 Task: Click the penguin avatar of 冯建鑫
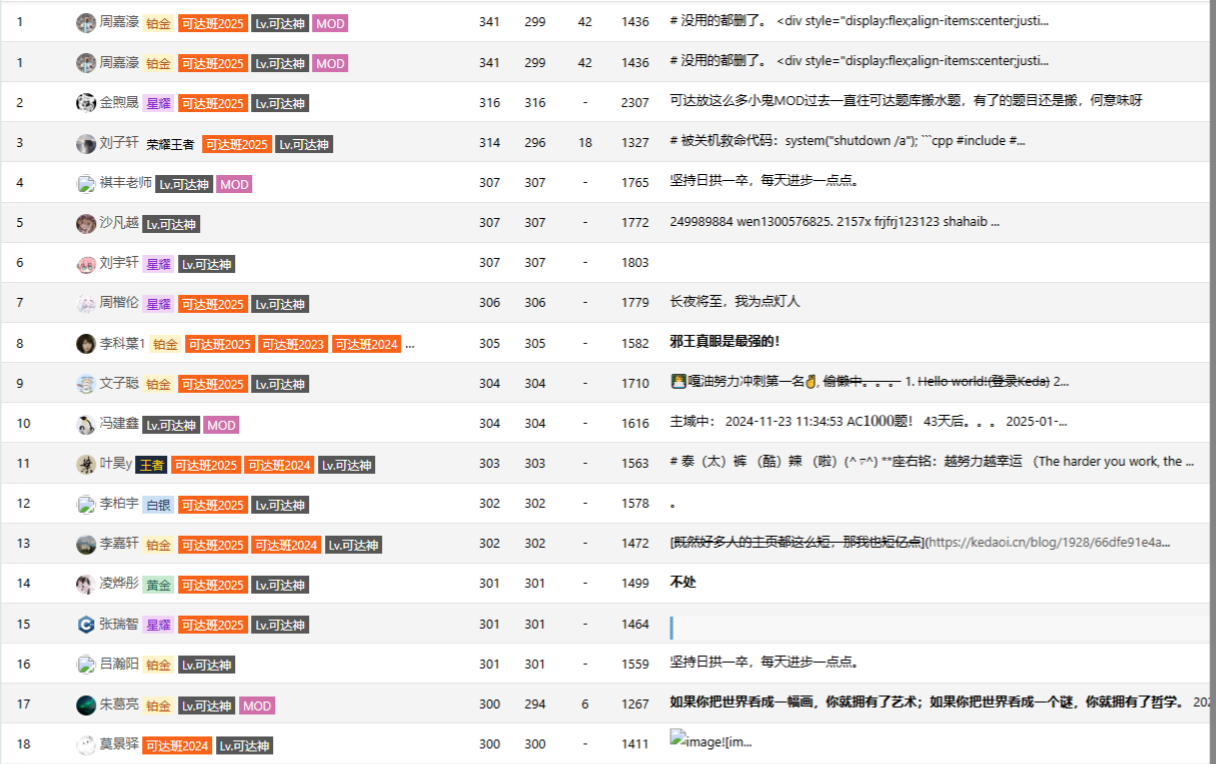click(x=86, y=425)
